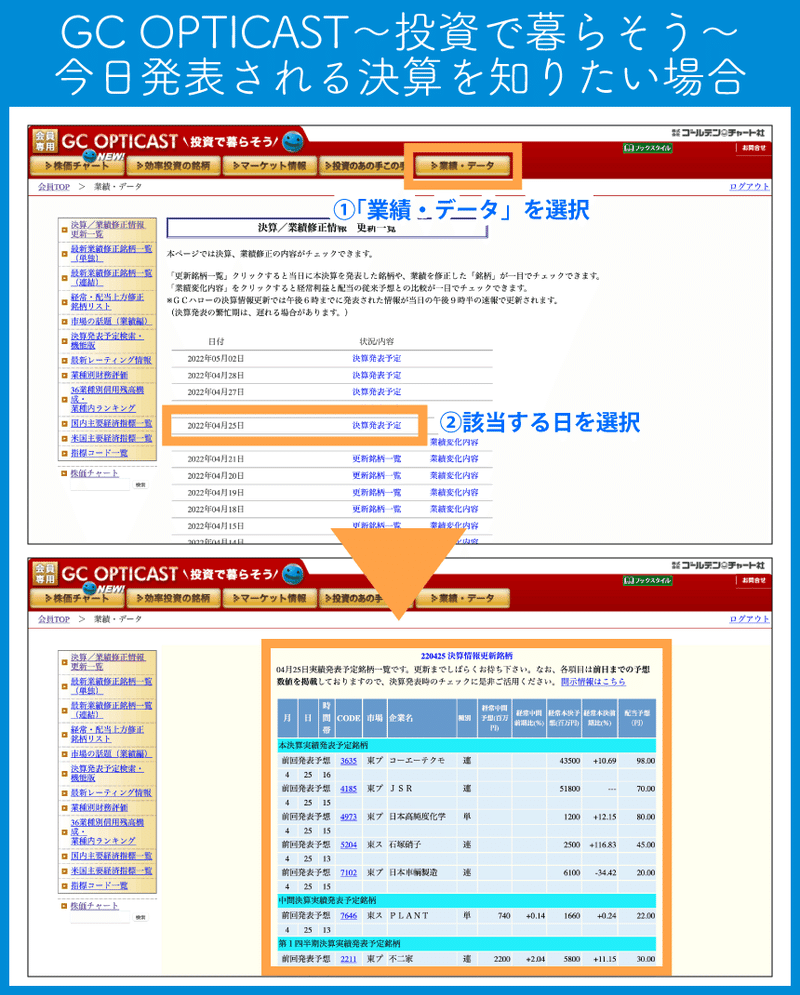Viewport: 800px width, 995px height.
Task: Open stock code 7102 日本車輌製造
Action: [348, 873]
